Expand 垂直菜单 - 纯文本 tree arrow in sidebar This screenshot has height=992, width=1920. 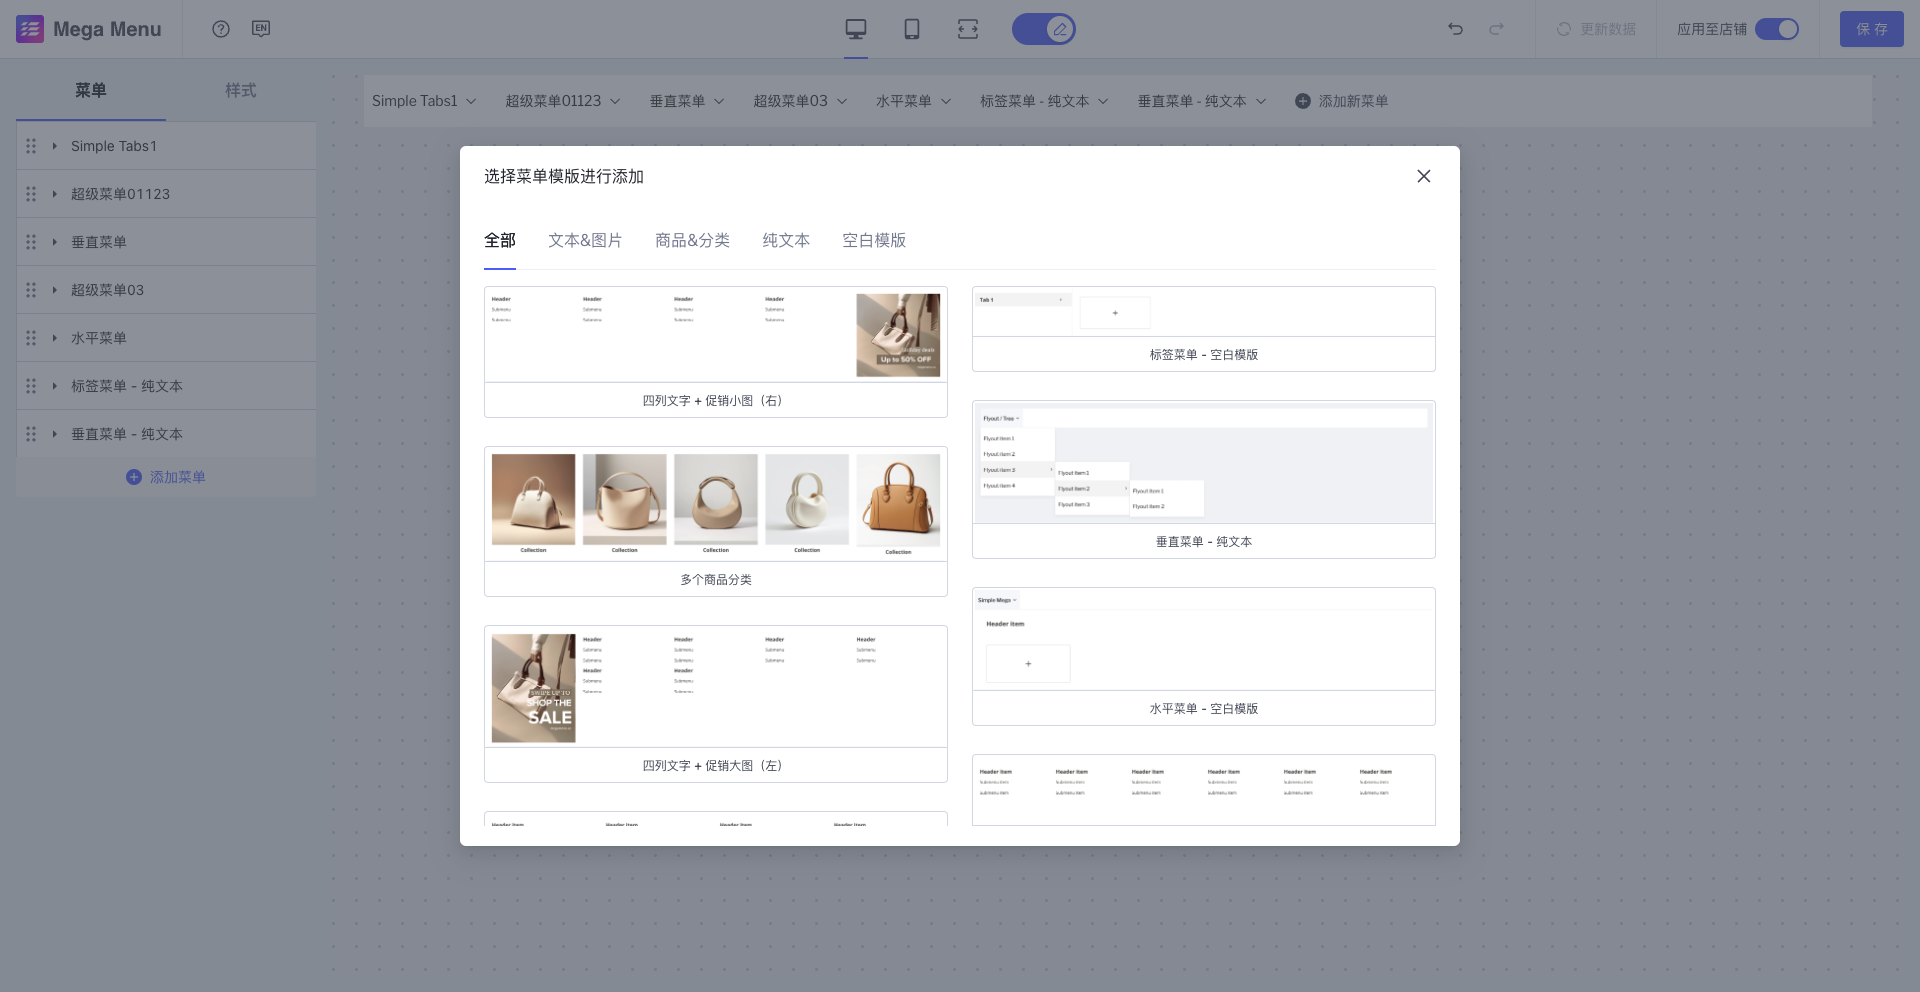tap(54, 434)
